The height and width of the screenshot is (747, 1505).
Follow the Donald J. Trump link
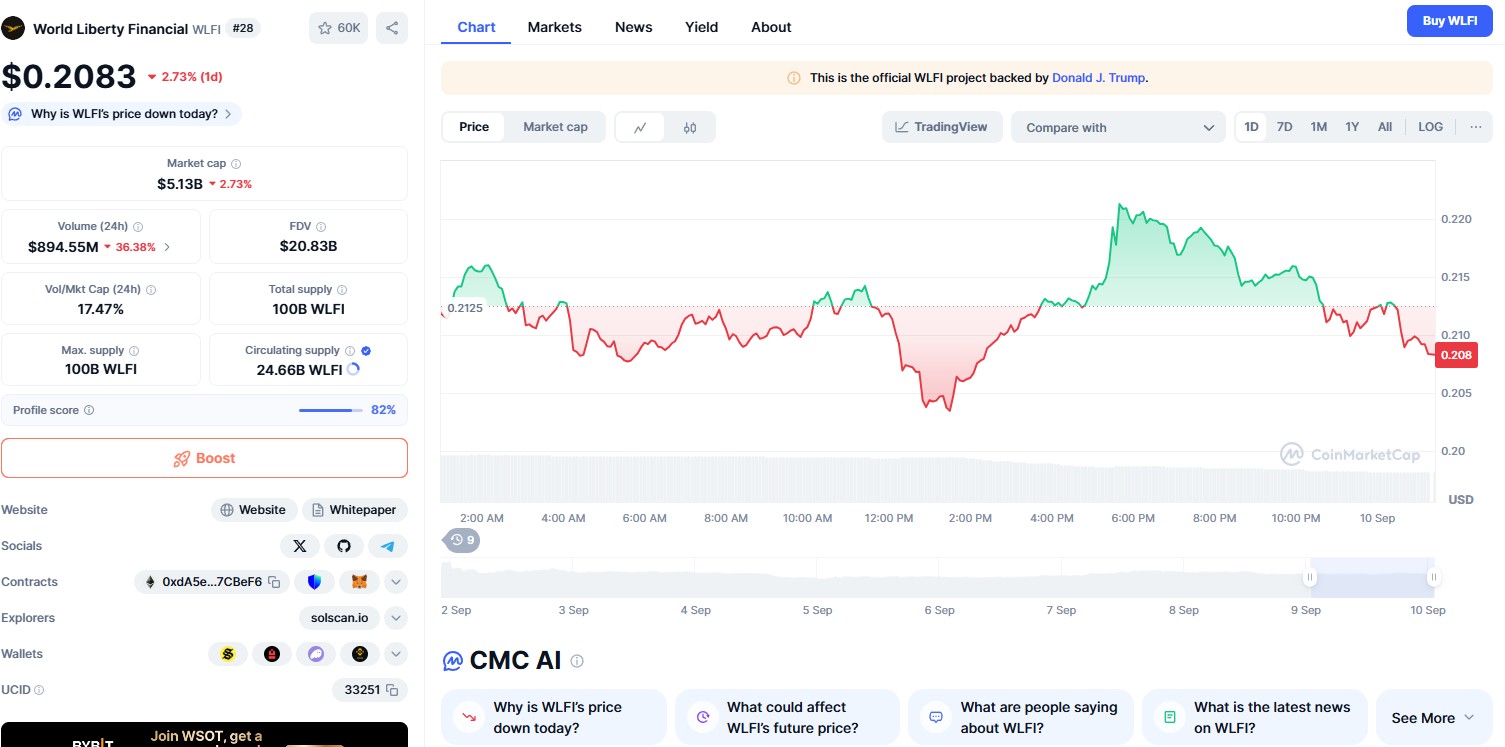pos(1099,77)
